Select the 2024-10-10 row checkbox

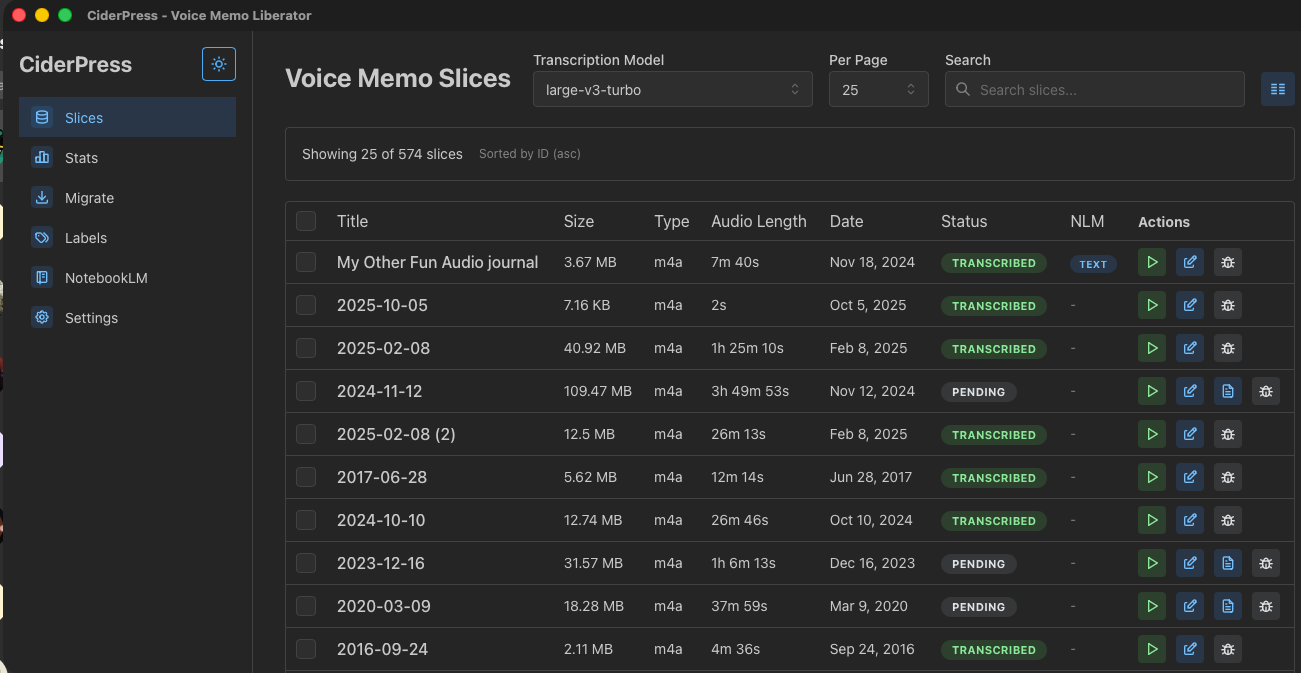click(306, 520)
